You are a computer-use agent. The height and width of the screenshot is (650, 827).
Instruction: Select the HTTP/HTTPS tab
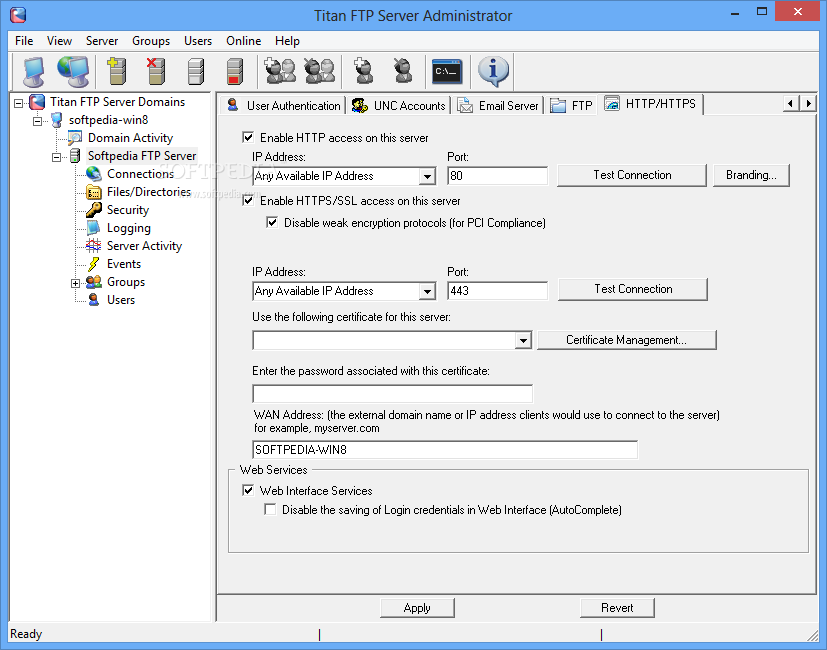pyautogui.click(x=650, y=104)
